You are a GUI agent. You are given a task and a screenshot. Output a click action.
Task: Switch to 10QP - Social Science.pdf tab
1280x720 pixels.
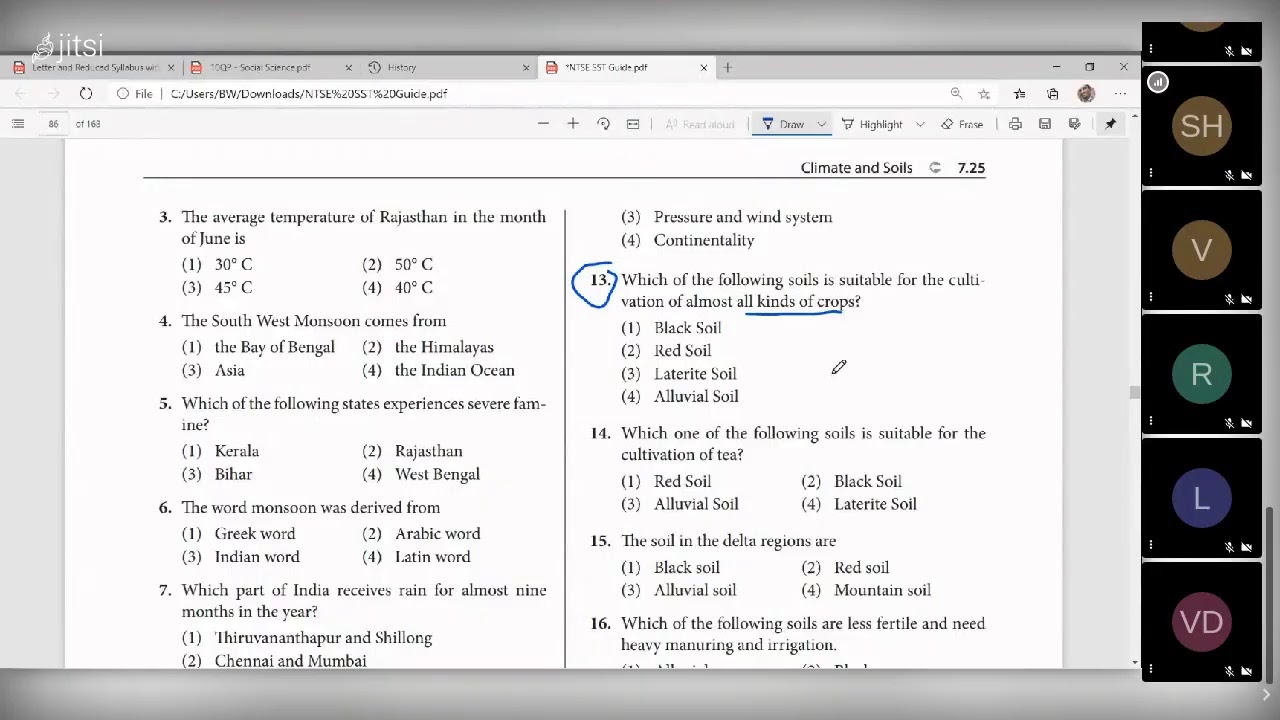pos(270,68)
